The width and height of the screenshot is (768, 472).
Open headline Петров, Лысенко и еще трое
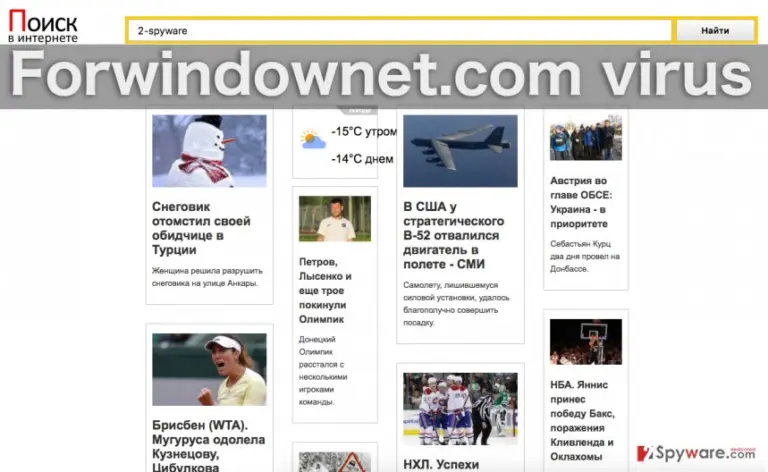[x=325, y=290]
